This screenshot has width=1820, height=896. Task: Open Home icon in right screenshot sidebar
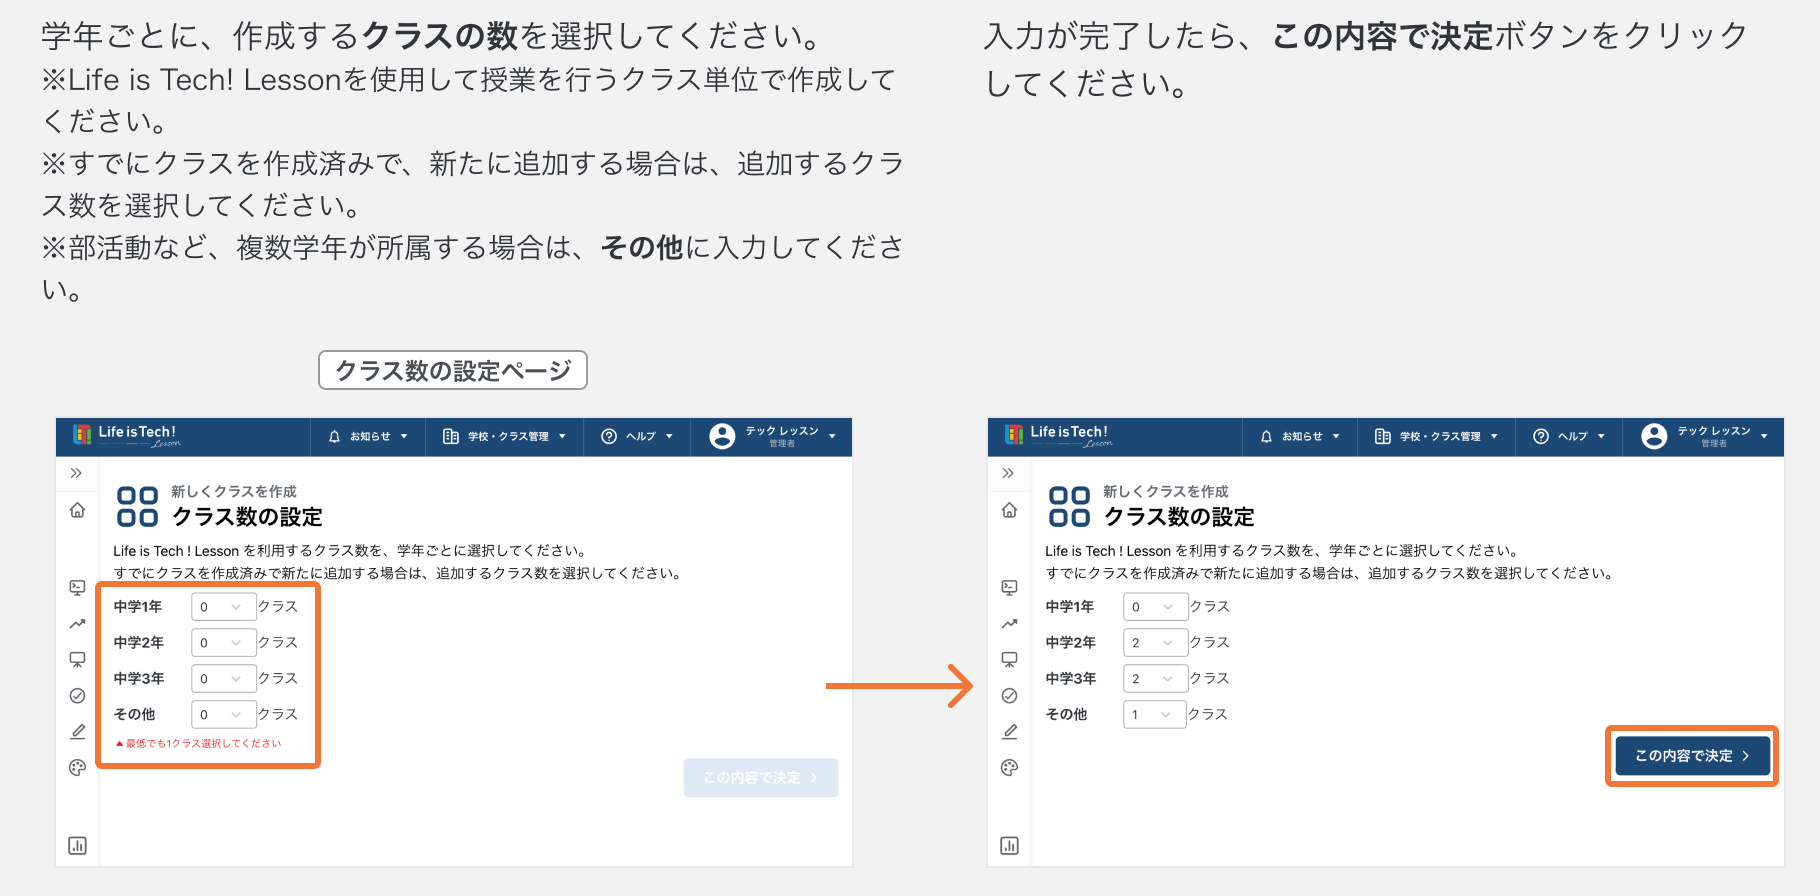click(x=1009, y=510)
